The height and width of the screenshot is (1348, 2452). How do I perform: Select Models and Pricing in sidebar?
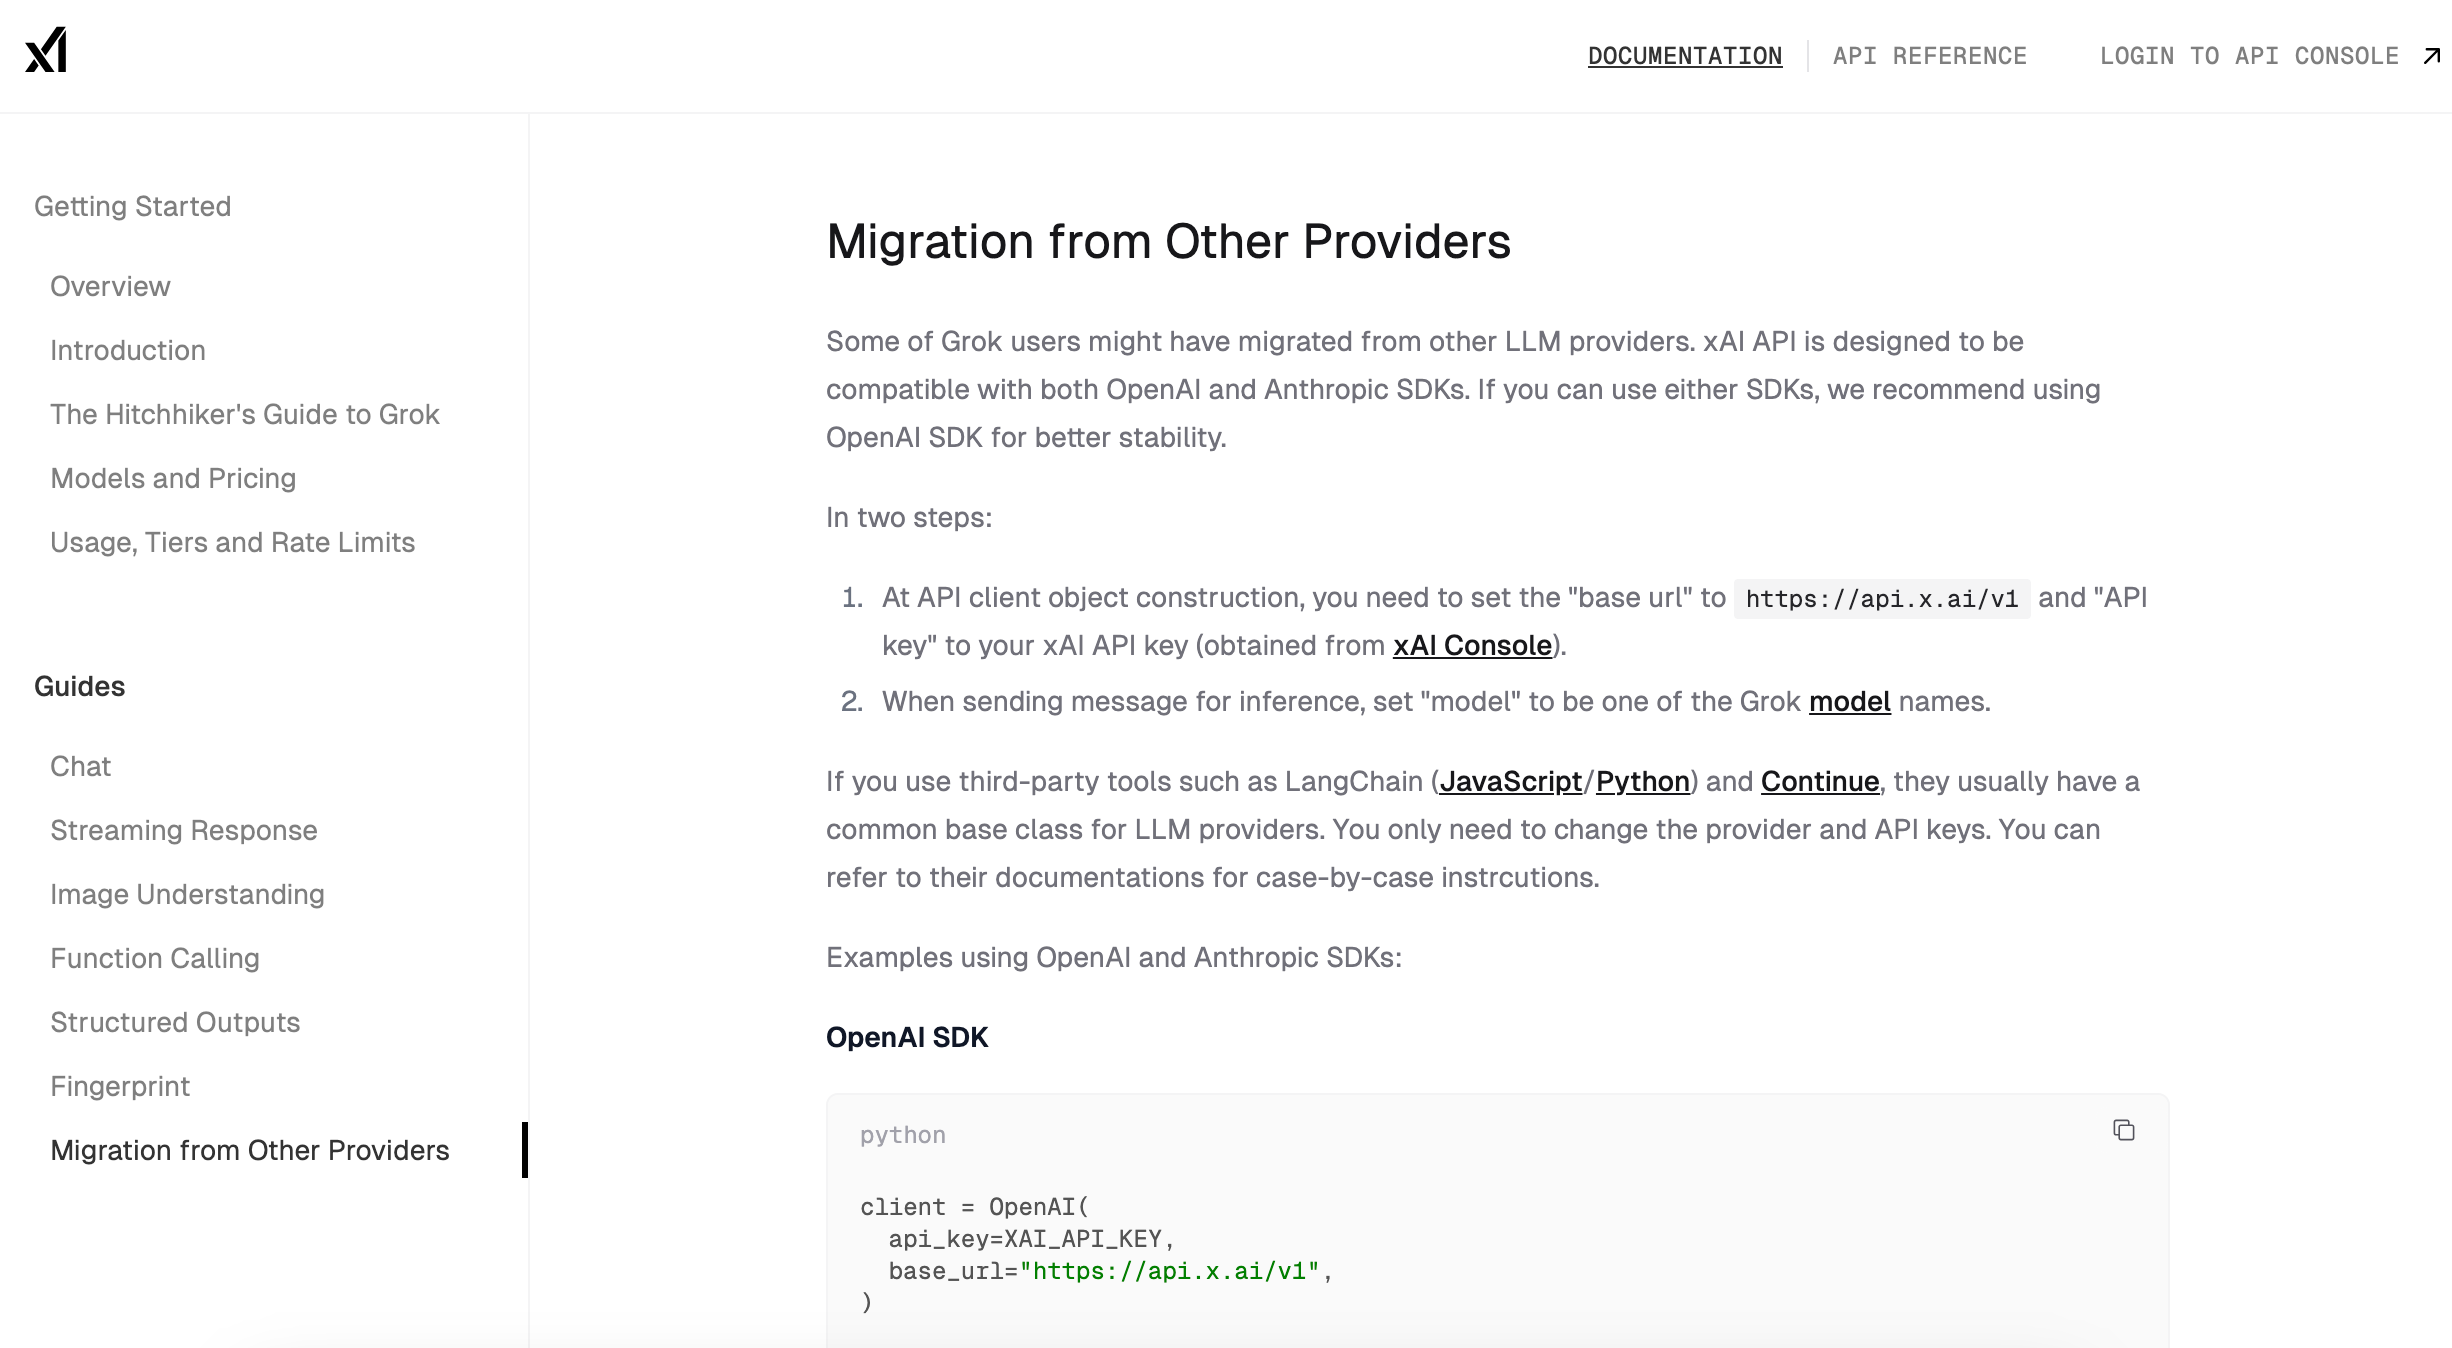pyautogui.click(x=173, y=479)
